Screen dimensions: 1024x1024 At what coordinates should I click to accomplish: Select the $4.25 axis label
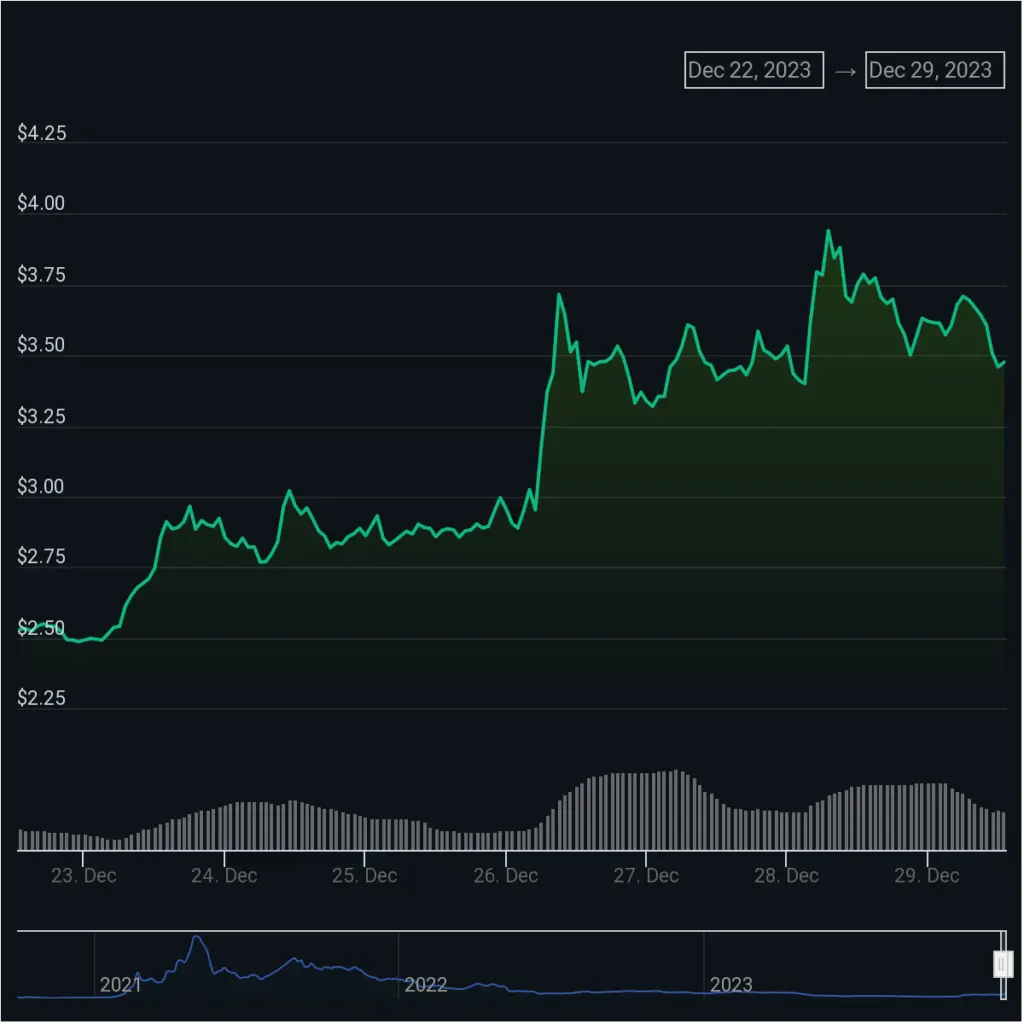(x=40, y=133)
